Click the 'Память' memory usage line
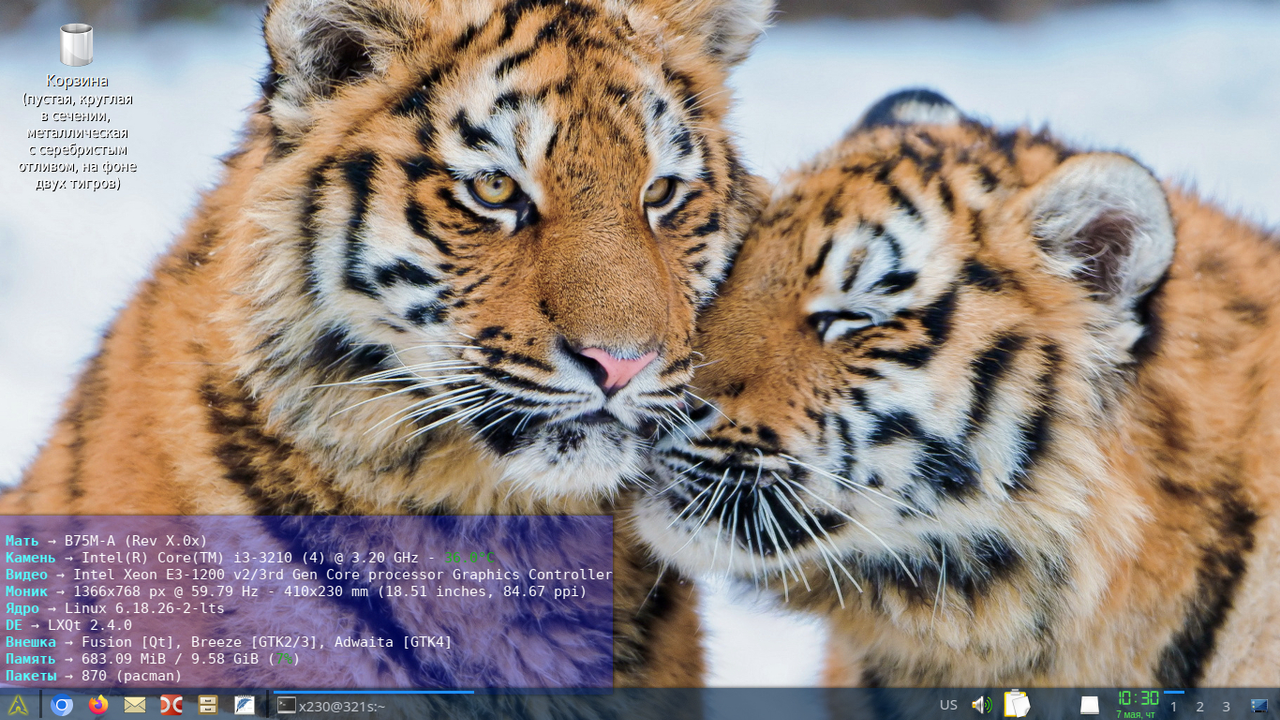Image resolution: width=1280 pixels, height=720 pixels. click(153, 660)
